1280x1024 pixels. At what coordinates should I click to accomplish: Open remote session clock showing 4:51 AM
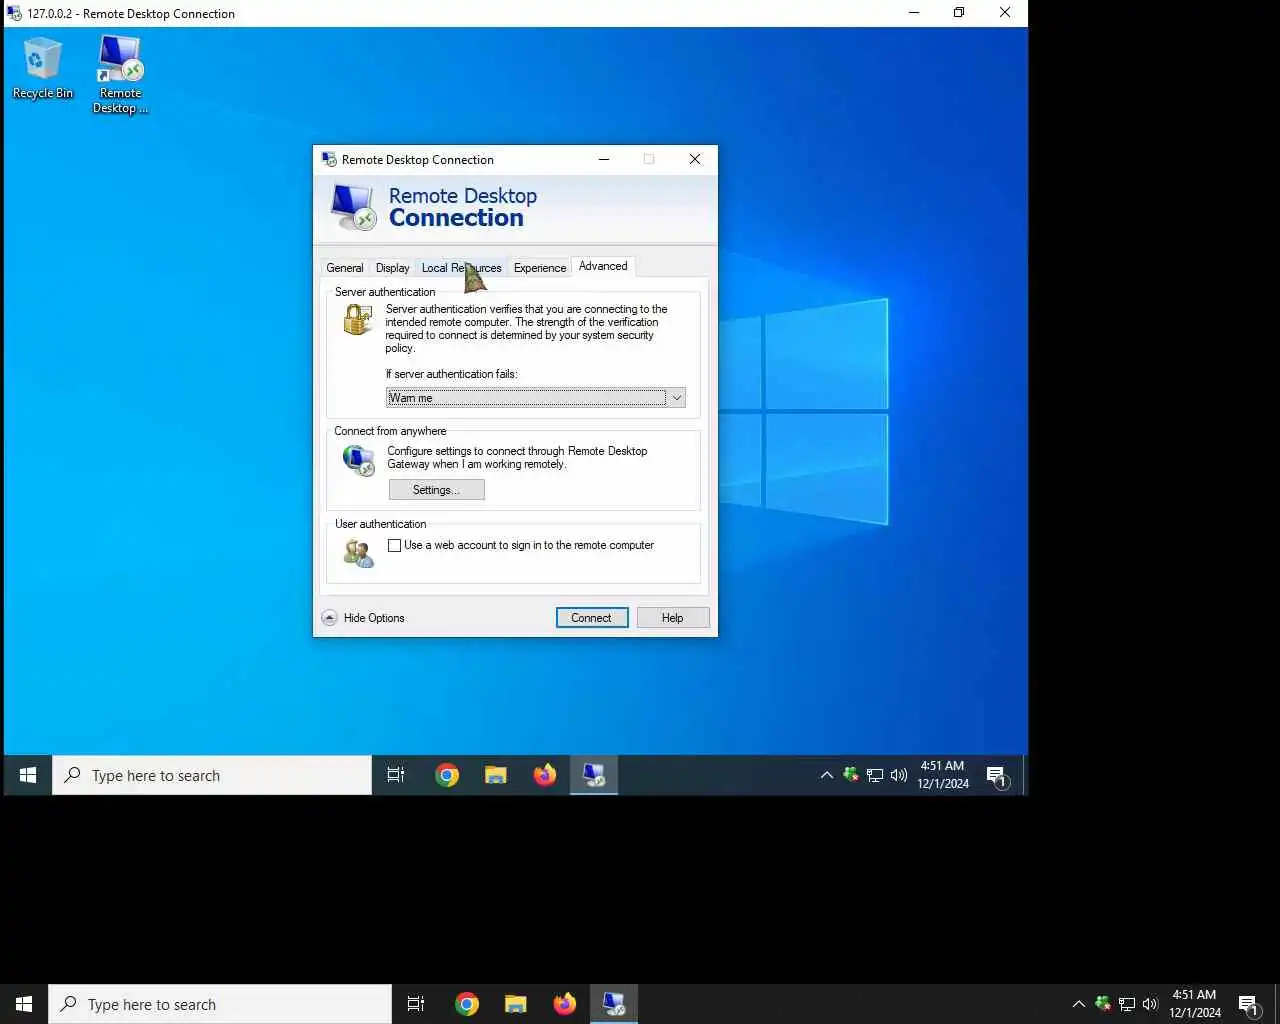tap(943, 775)
